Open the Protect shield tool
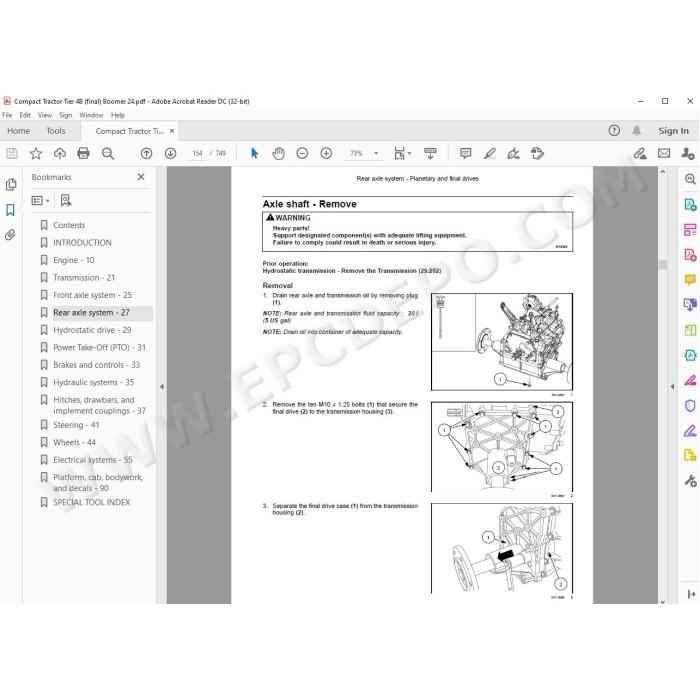Image resolution: width=700 pixels, height=700 pixels. [x=690, y=405]
